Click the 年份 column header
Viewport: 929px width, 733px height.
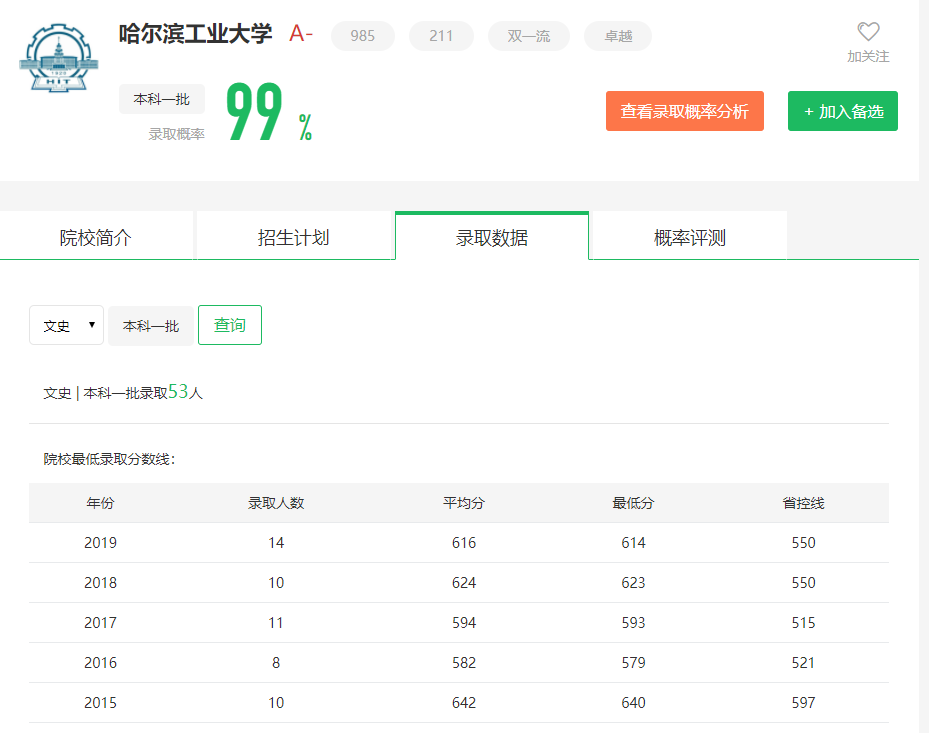[x=100, y=503]
